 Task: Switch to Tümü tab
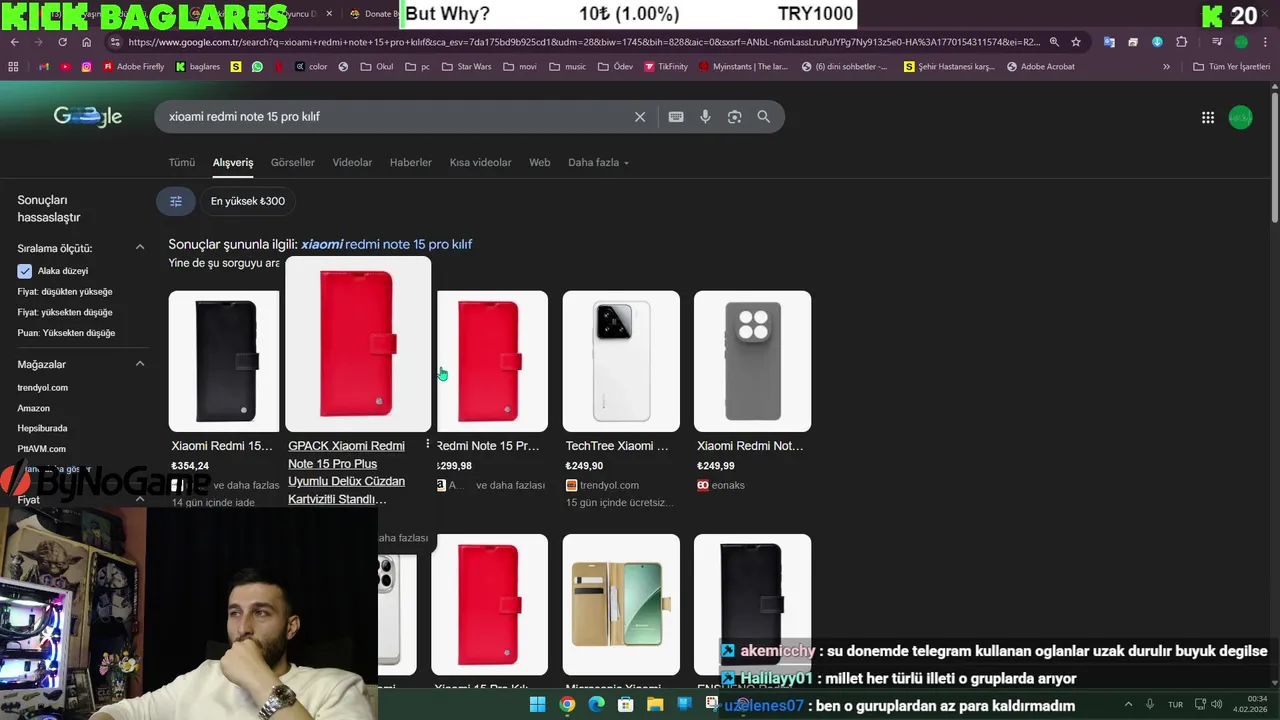point(182,162)
